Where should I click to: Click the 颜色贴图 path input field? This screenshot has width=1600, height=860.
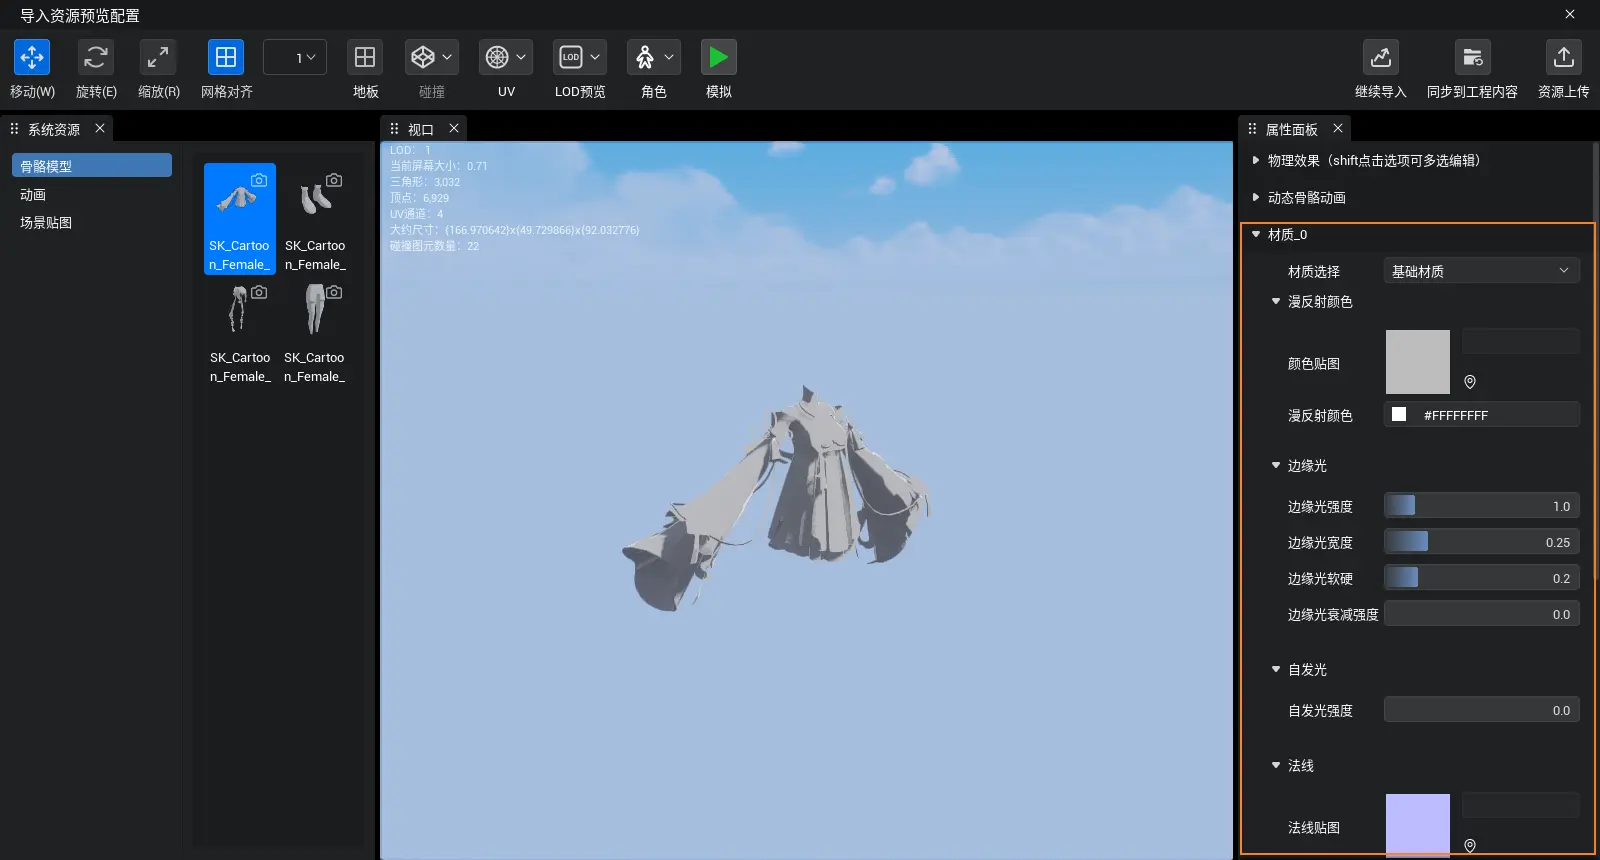(1521, 341)
